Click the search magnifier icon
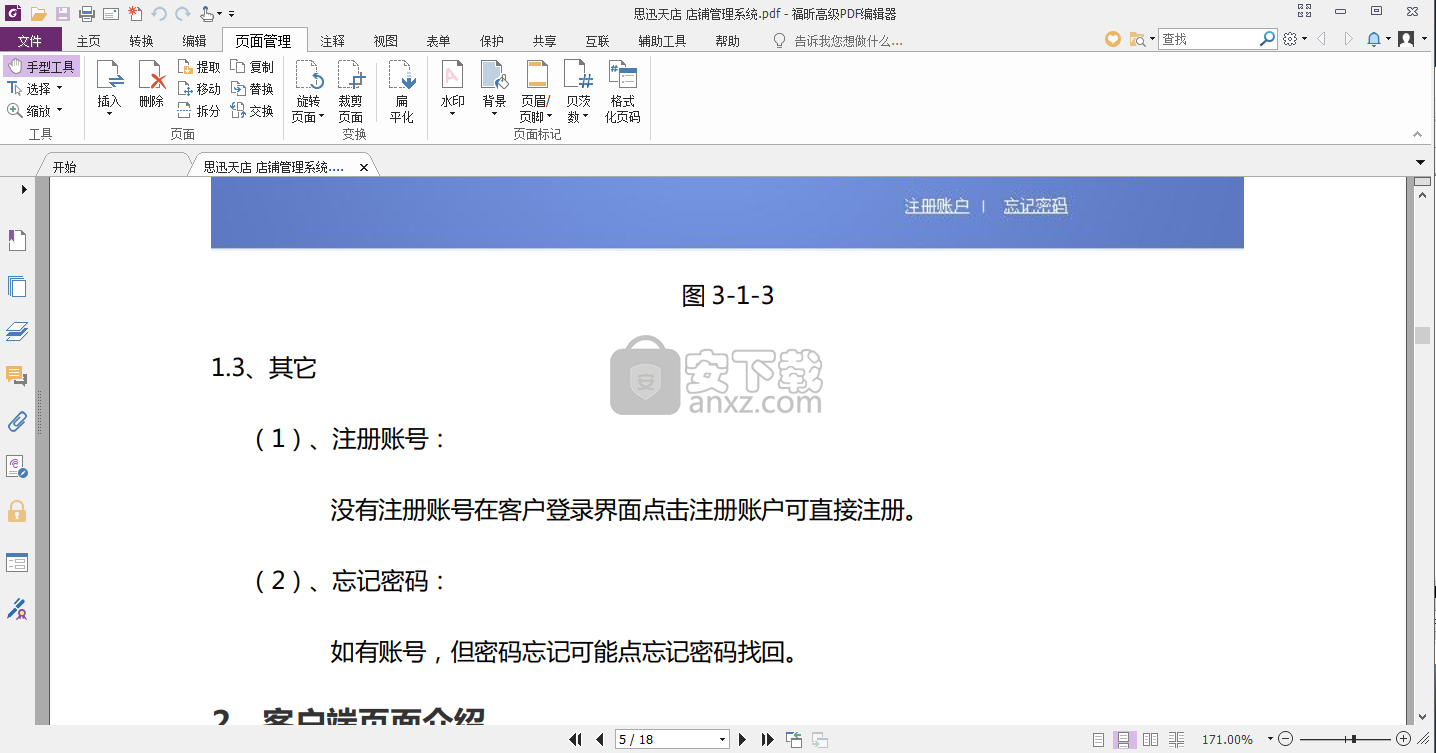Screen dimensions: 1436x753 (x=1267, y=39)
